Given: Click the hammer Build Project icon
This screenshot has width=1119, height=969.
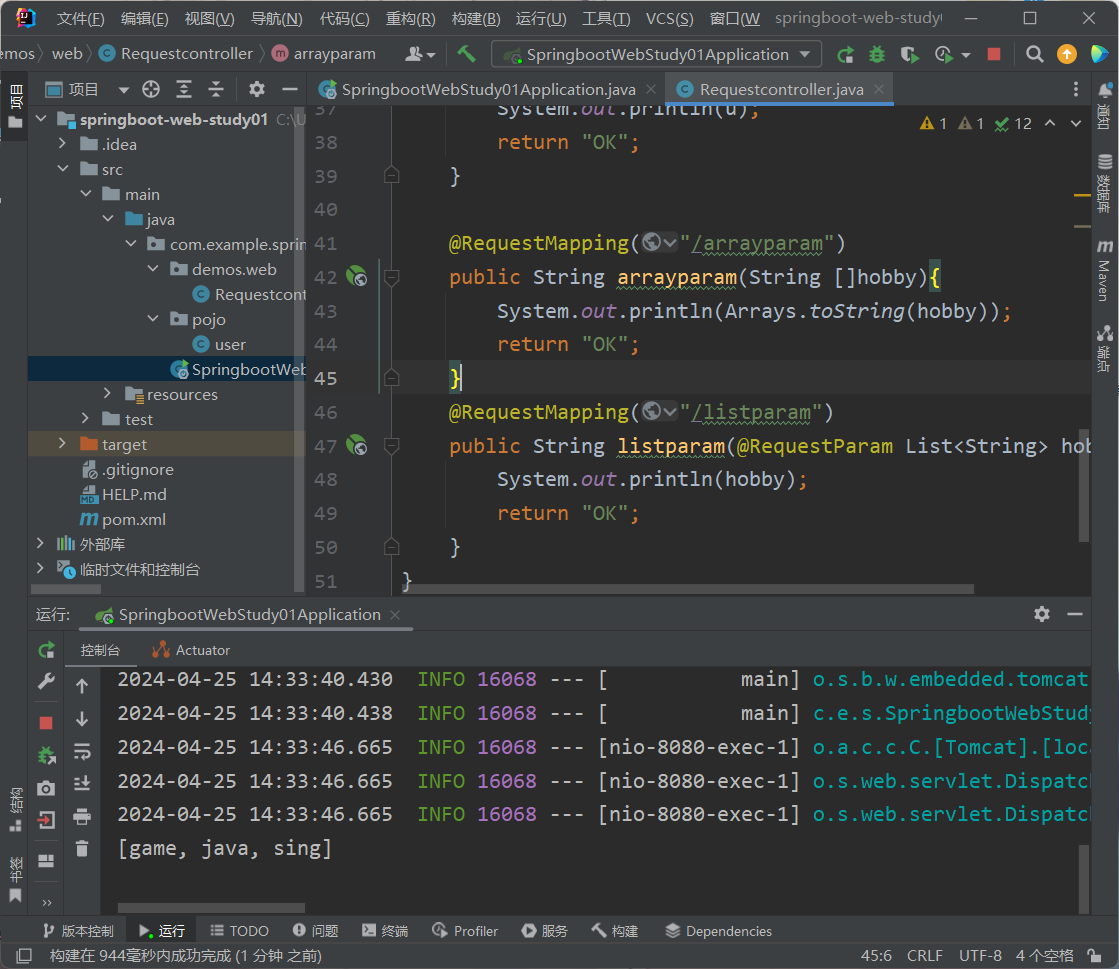Looking at the screenshot, I should 466,54.
